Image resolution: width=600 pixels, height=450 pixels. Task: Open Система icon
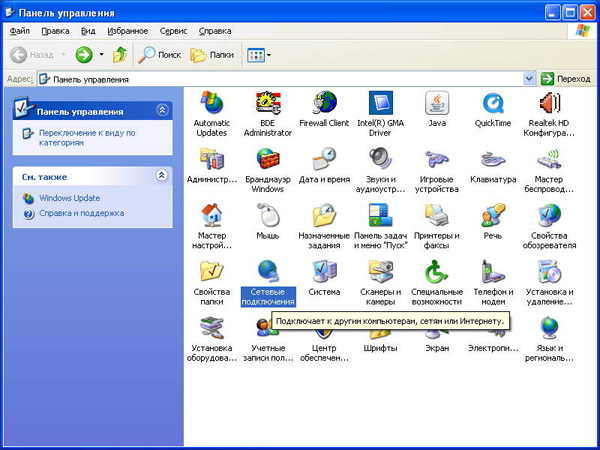[324, 271]
